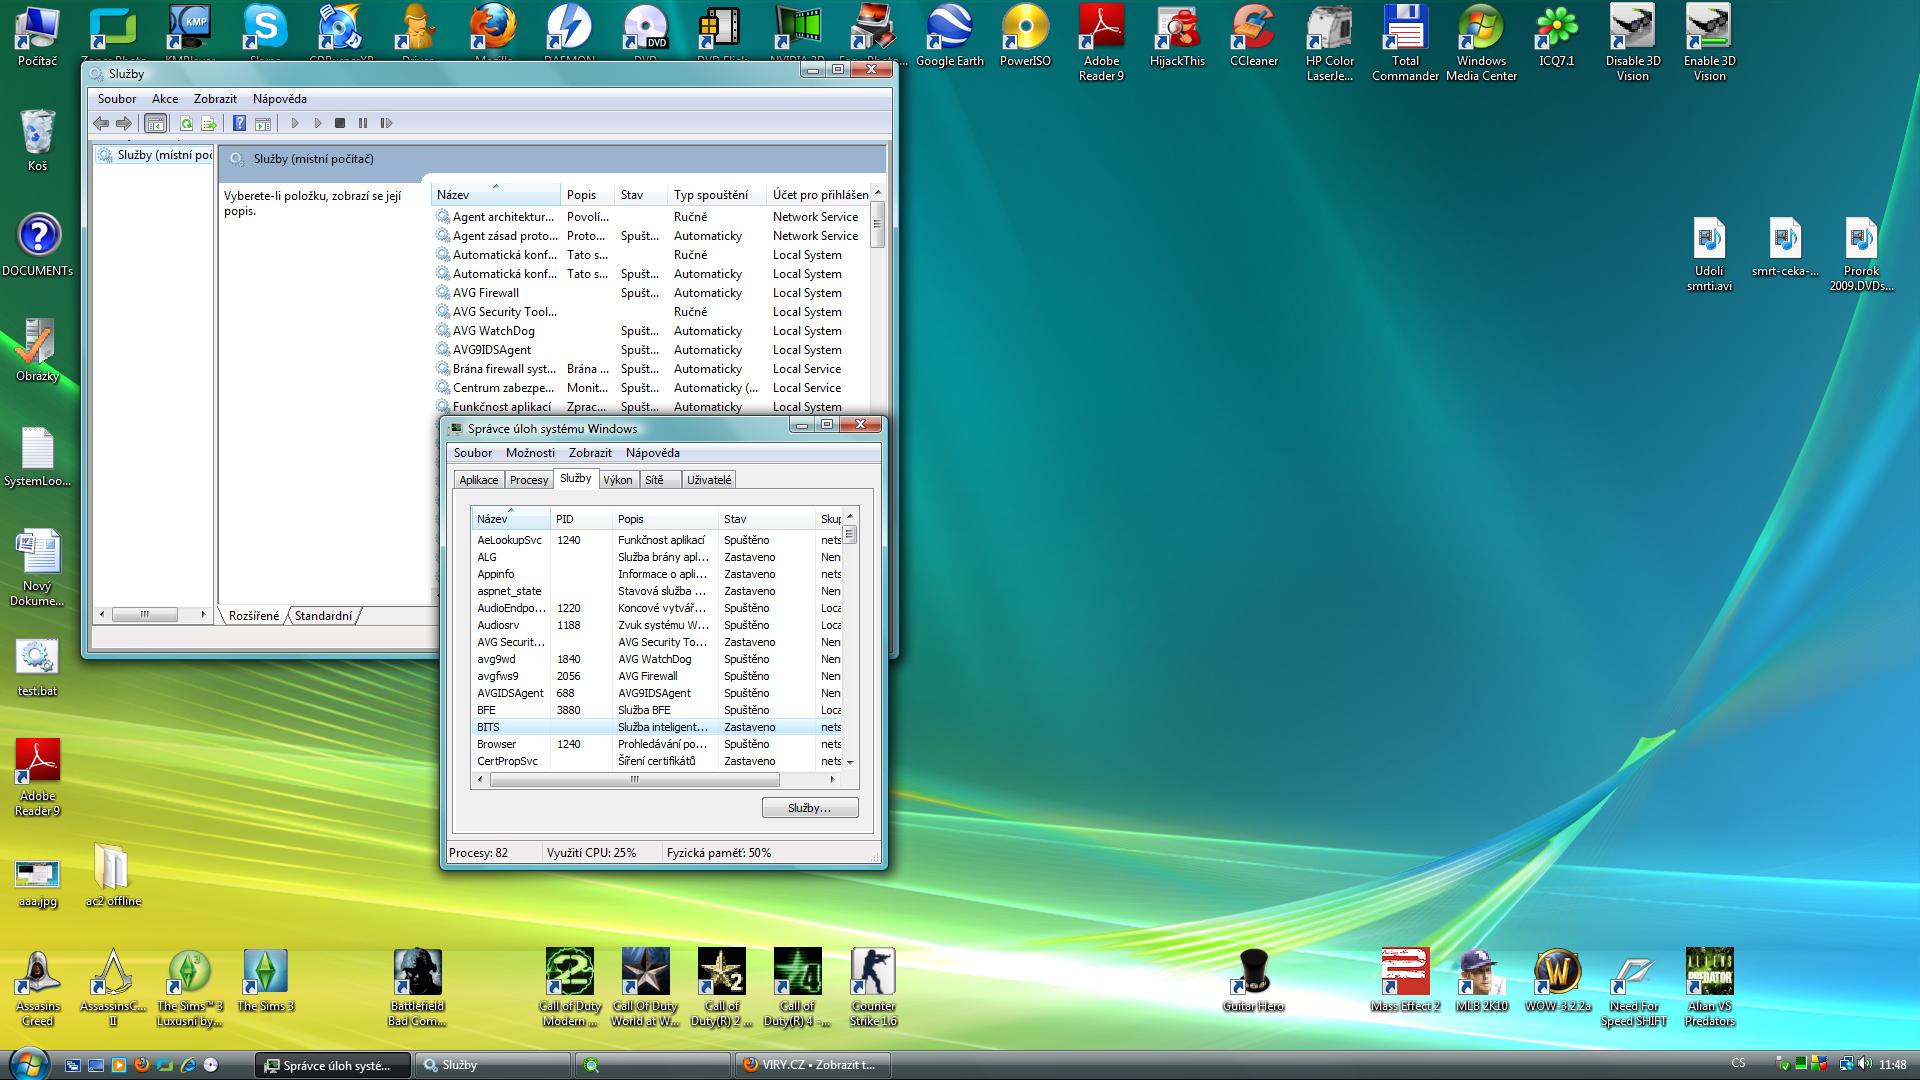Open the Možnosti menu in Task Manager
Image resolution: width=1920 pixels, height=1080 pixels.
(x=530, y=453)
